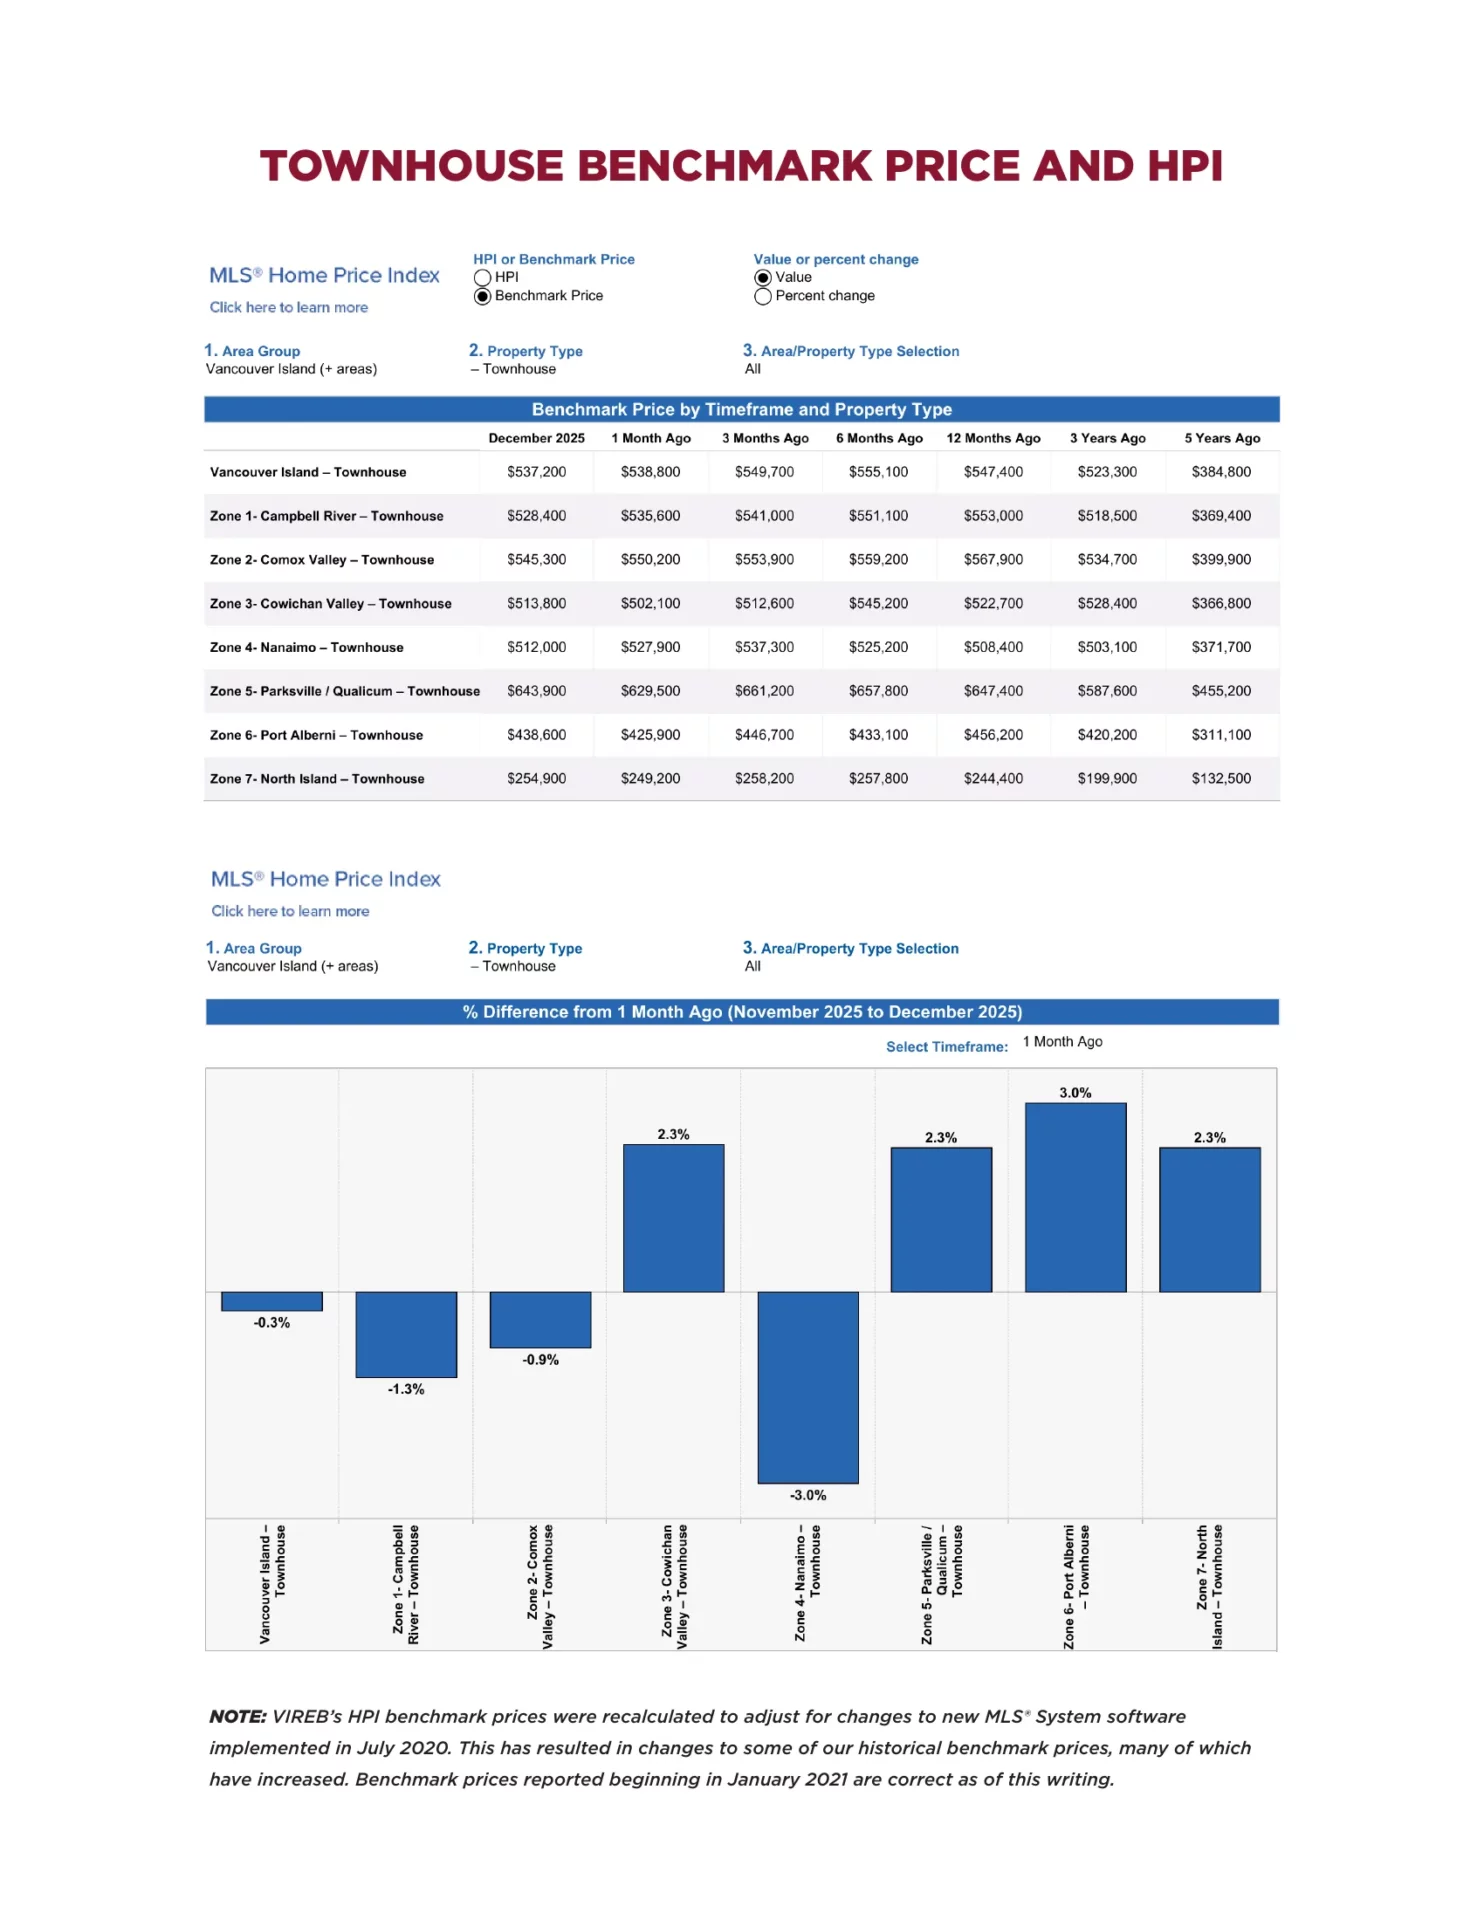Screen dimensions: 1484x1920
Task: Click the Zone 4 Nanaimo -3.0% bar
Action: coord(807,1386)
